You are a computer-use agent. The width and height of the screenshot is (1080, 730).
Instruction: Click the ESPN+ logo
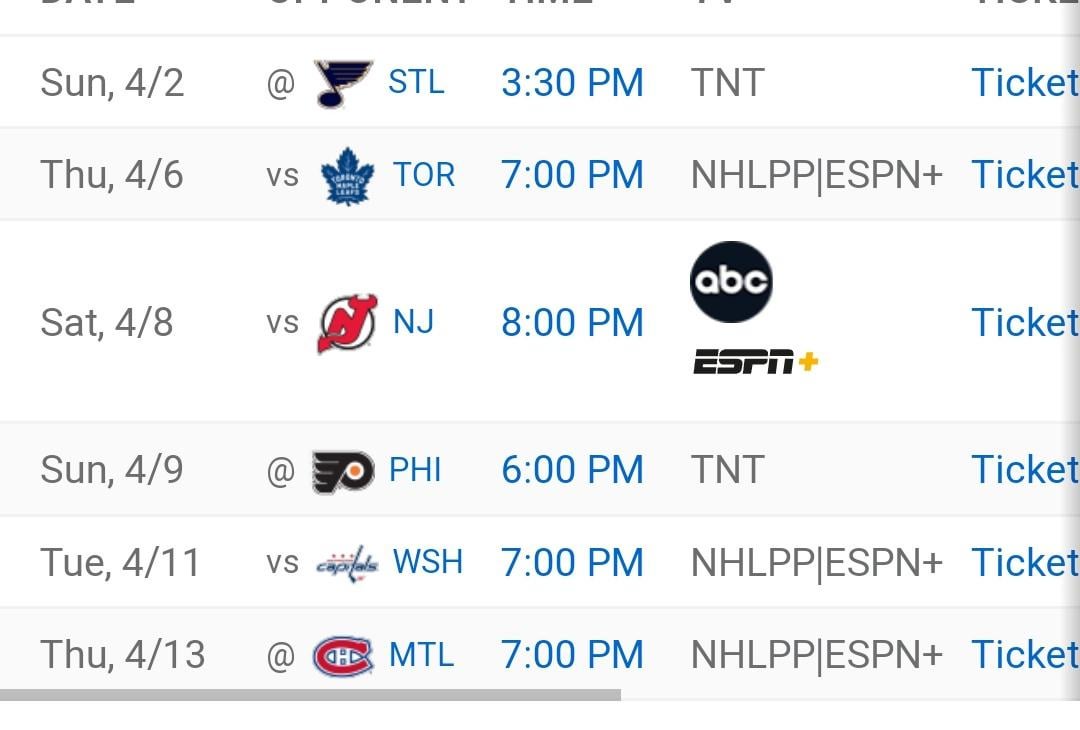coord(755,362)
